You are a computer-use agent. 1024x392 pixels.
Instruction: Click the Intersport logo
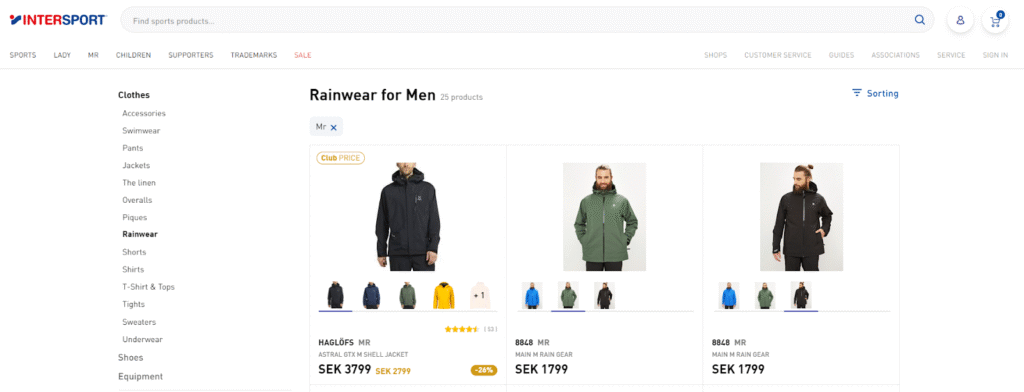point(58,20)
